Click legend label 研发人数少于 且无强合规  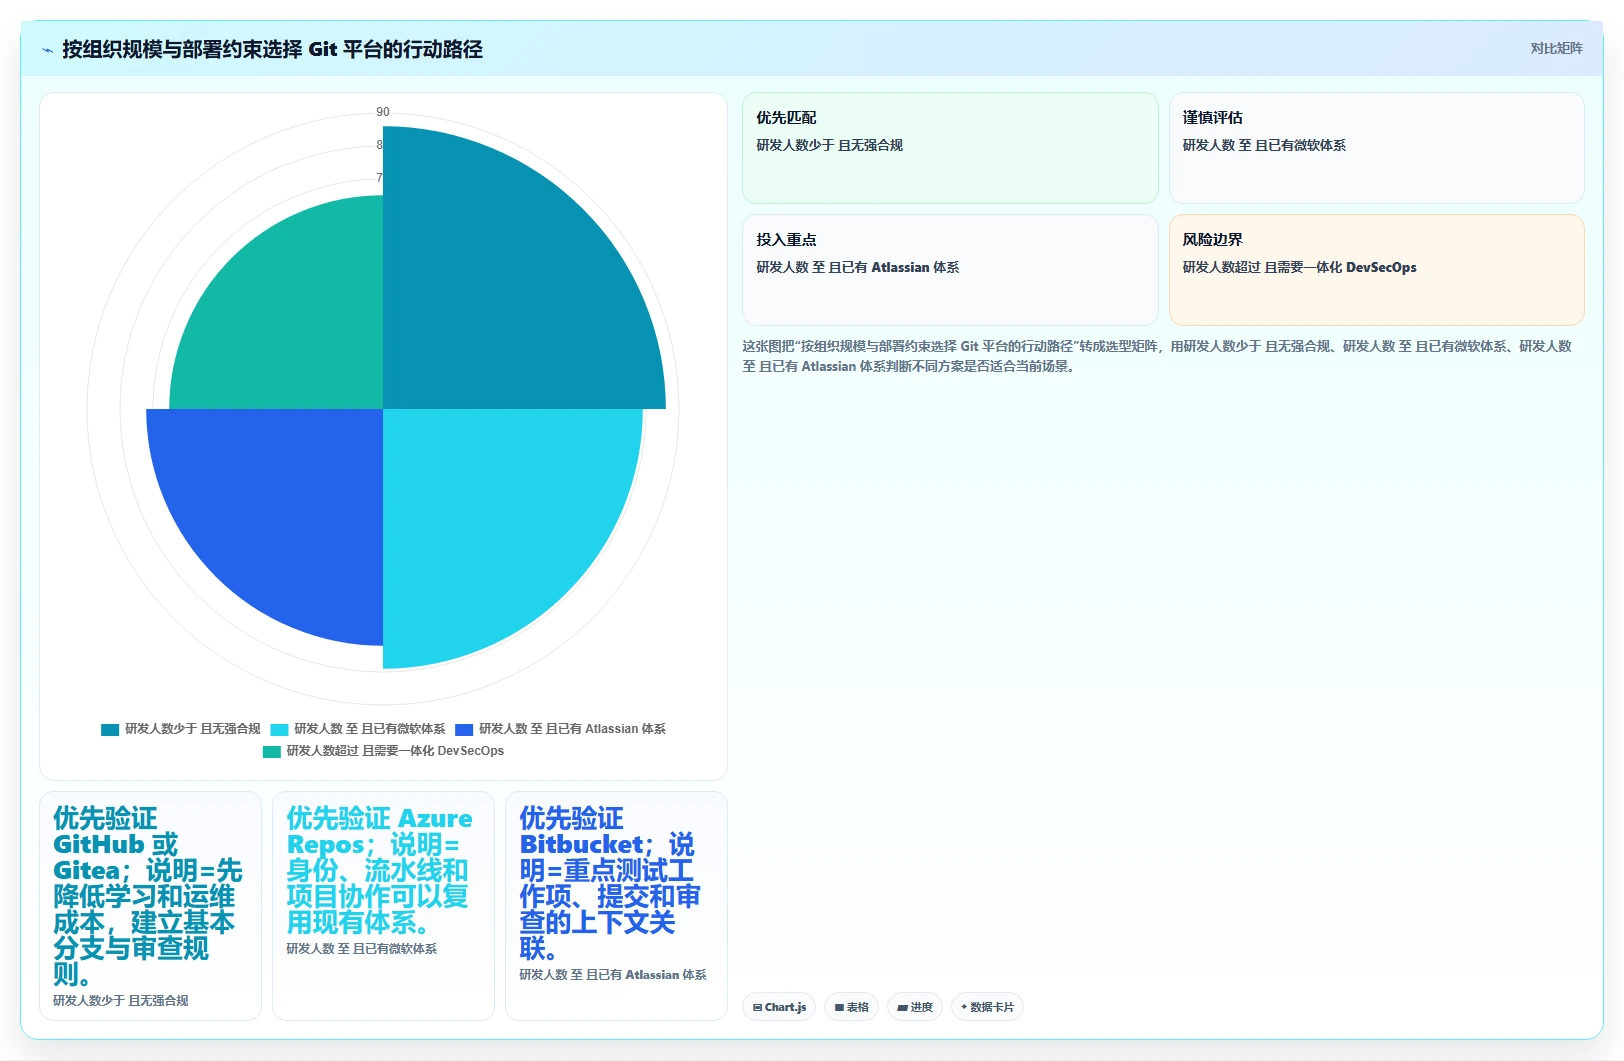coord(193,729)
